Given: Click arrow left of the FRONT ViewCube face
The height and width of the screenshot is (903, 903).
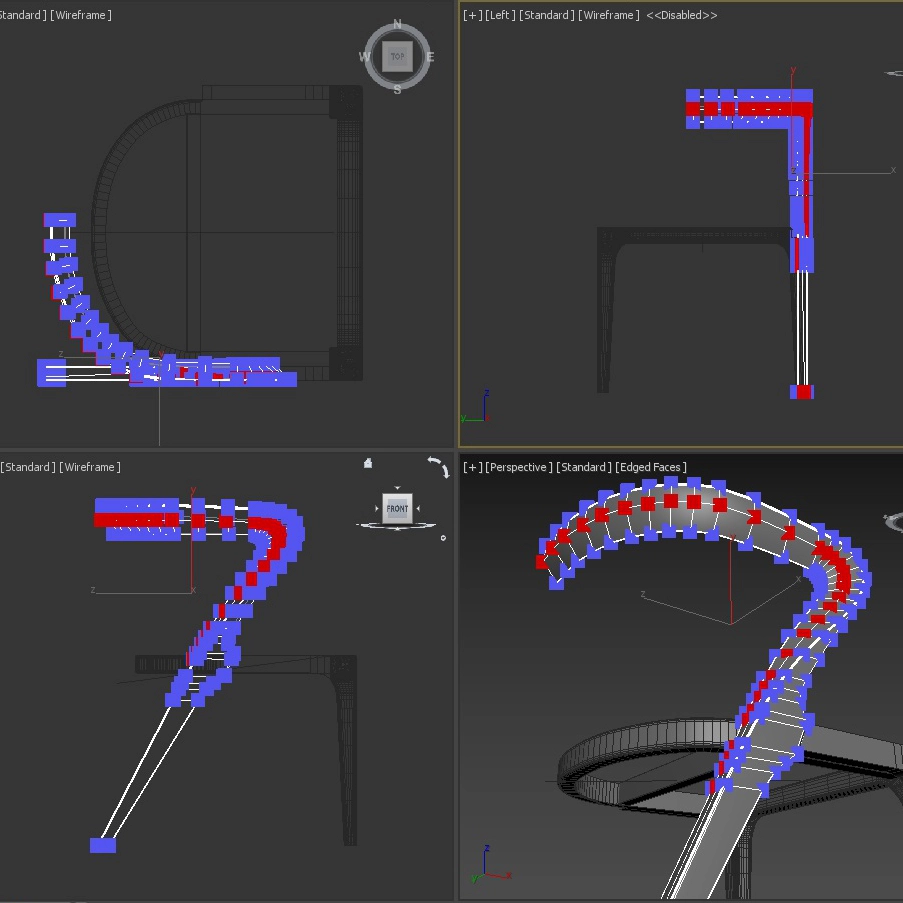Looking at the screenshot, I should (377, 509).
